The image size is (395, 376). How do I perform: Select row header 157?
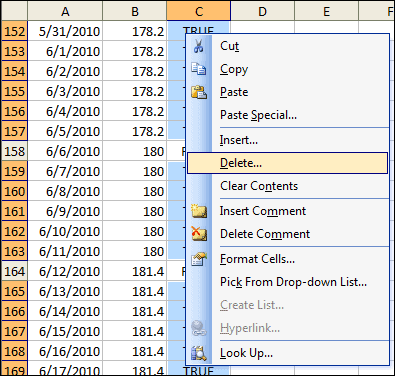click(14, 131)
